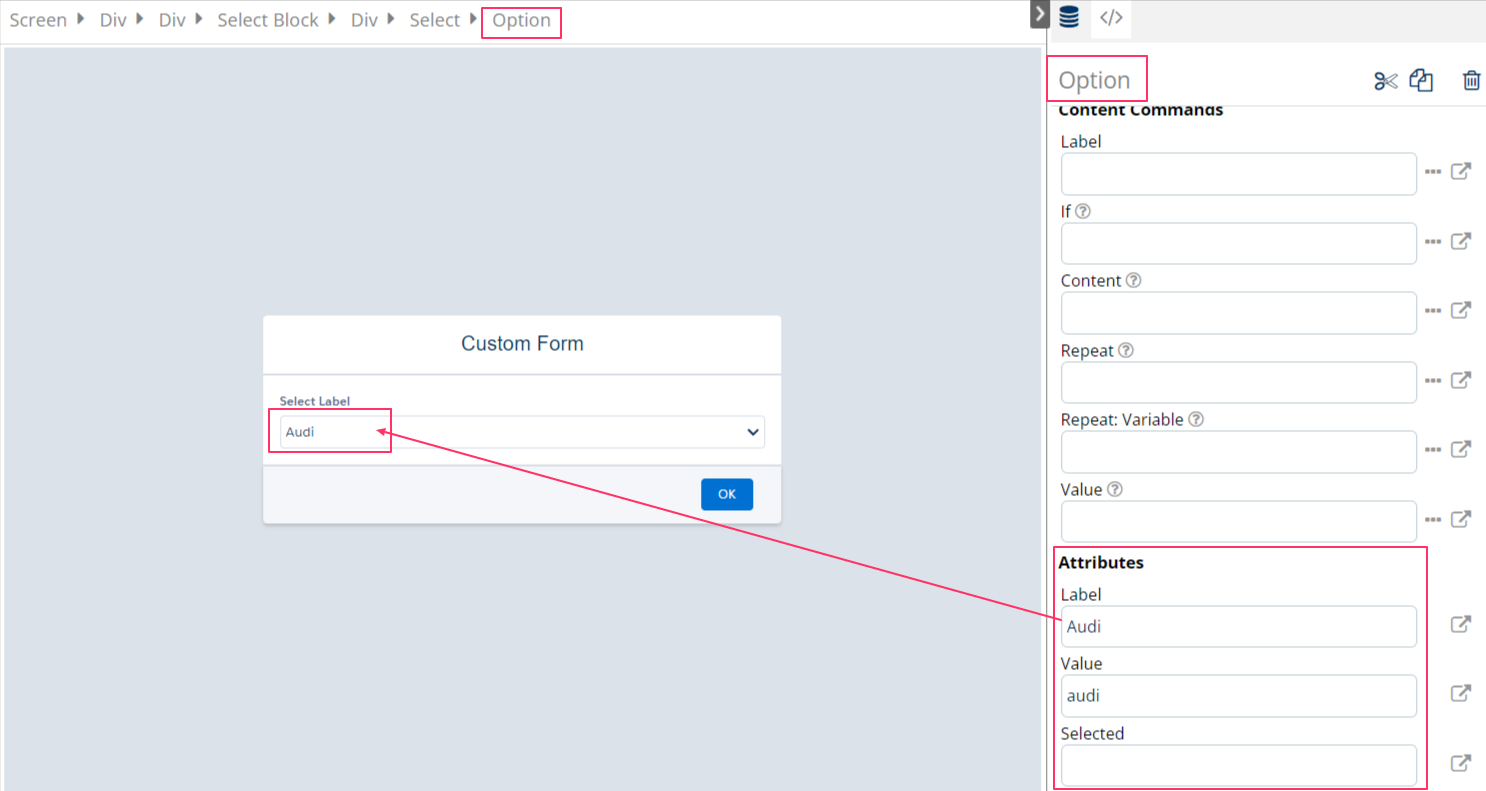The height and width of the screenshot is (791, 1486).
Task: Click the ellipsis beside the If field
Action: coord(1433,242)
